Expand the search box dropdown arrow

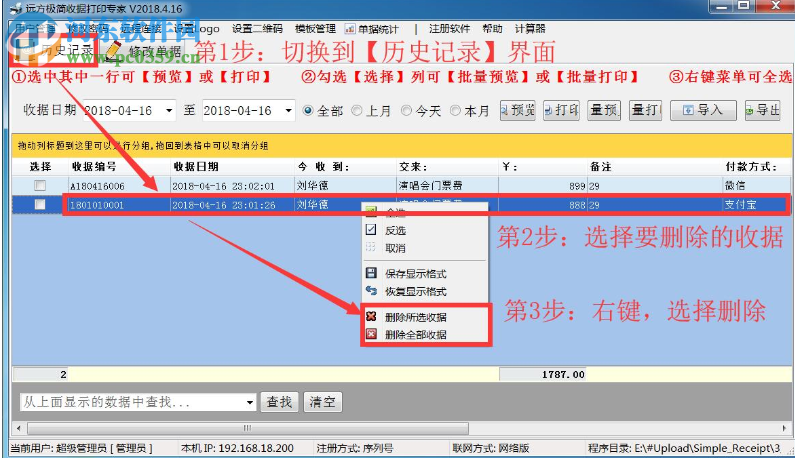coord(249,403)
